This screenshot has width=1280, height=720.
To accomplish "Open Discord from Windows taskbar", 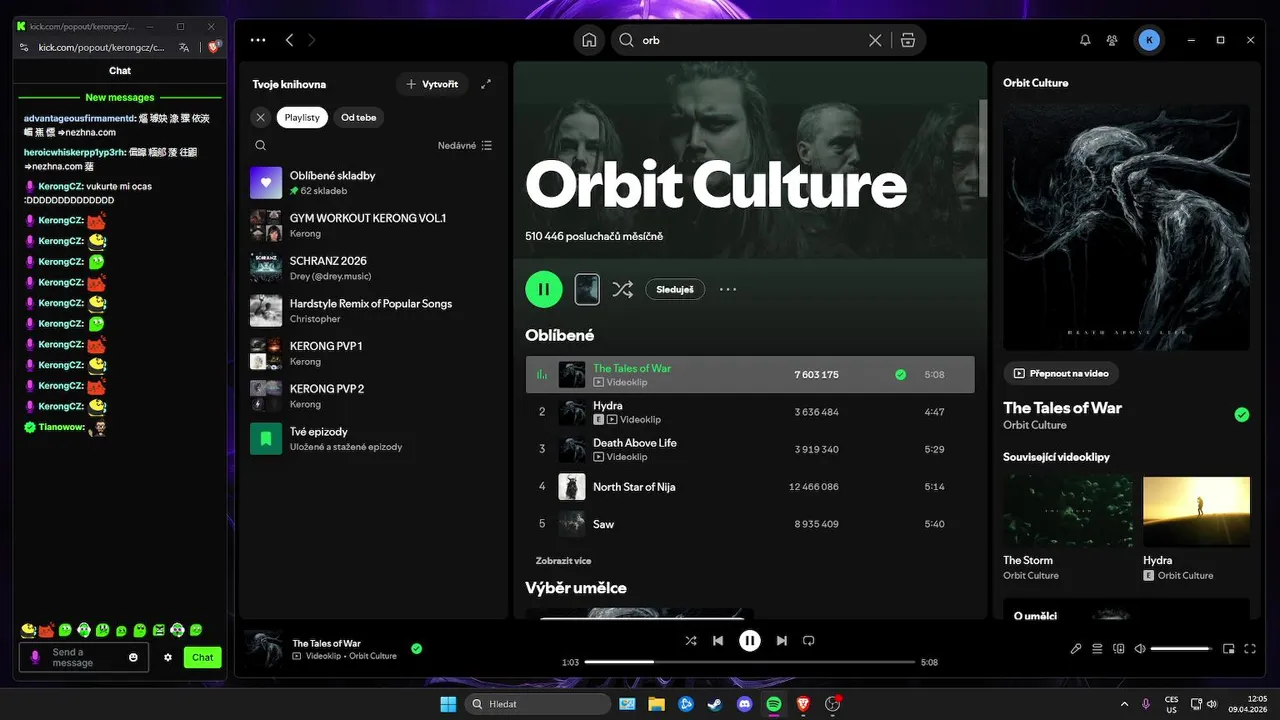I will point(744,704).
